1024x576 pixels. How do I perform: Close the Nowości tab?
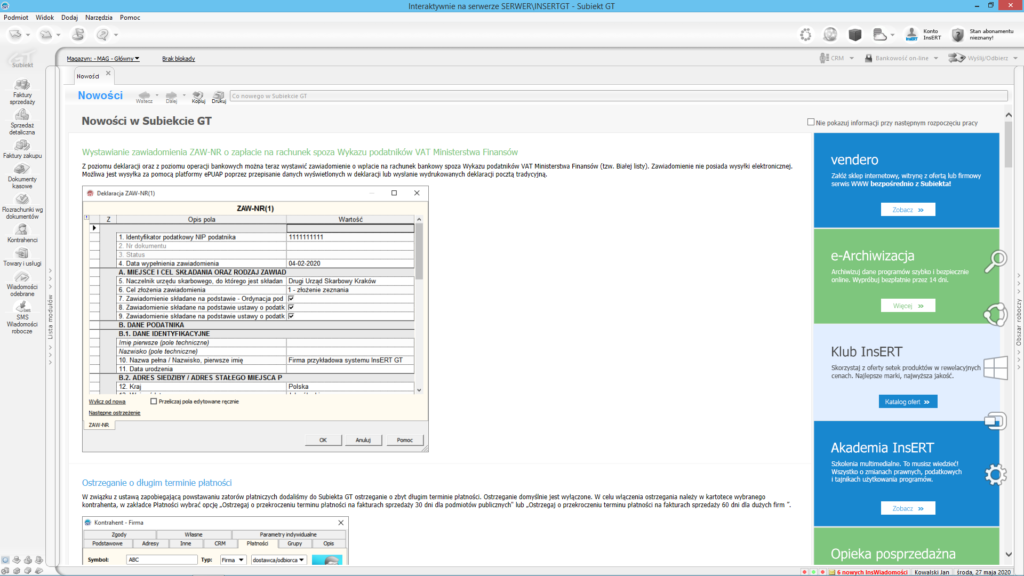coord(108,74)
